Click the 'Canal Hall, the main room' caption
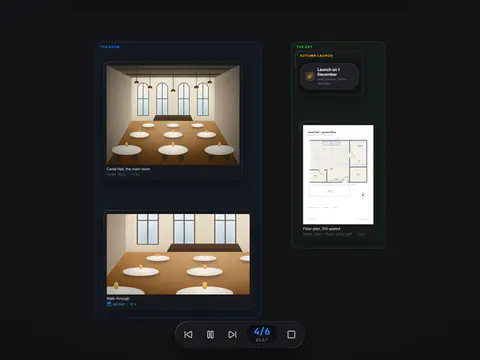Viewport: 480px width, 360px height. pos(128,169)
